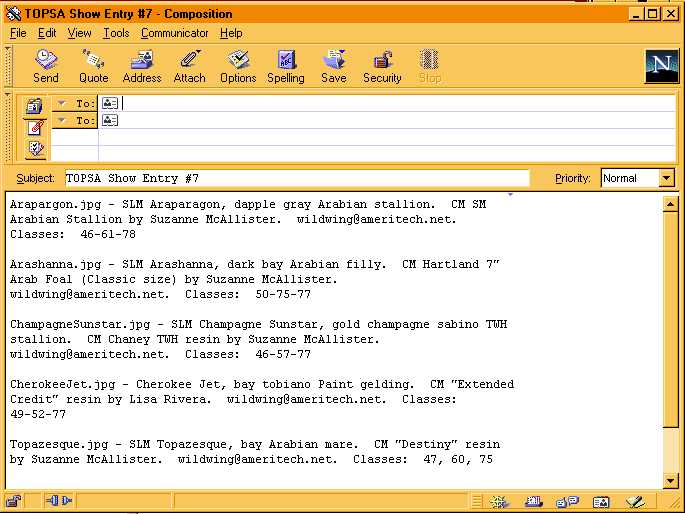Open the Mailbox icon in component bar

click(x=533, y=502)
